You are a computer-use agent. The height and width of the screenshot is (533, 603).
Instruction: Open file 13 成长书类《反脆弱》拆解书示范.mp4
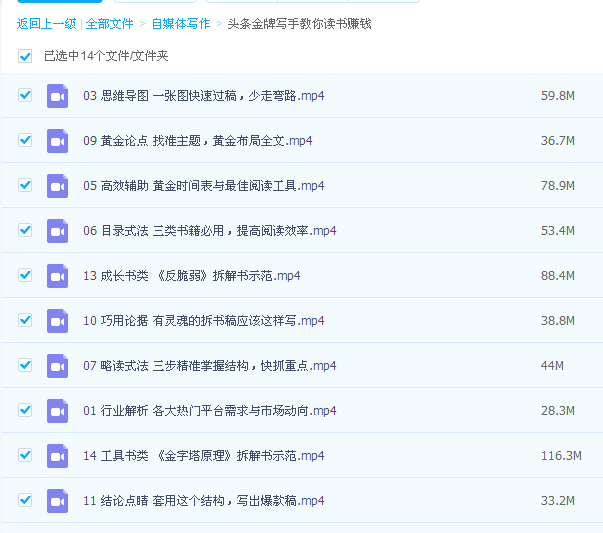(x=192, y=276)
